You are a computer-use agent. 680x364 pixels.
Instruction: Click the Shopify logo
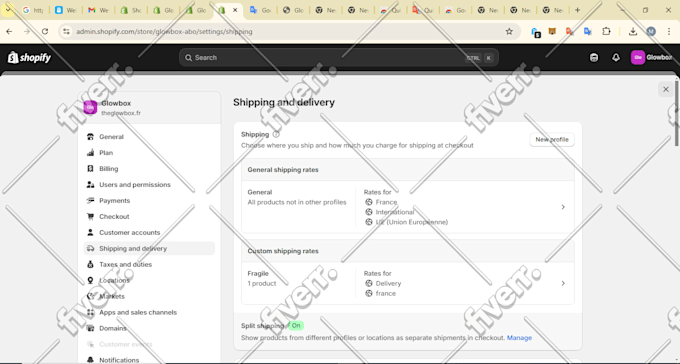pyautogui.click(x=29, y=57)
